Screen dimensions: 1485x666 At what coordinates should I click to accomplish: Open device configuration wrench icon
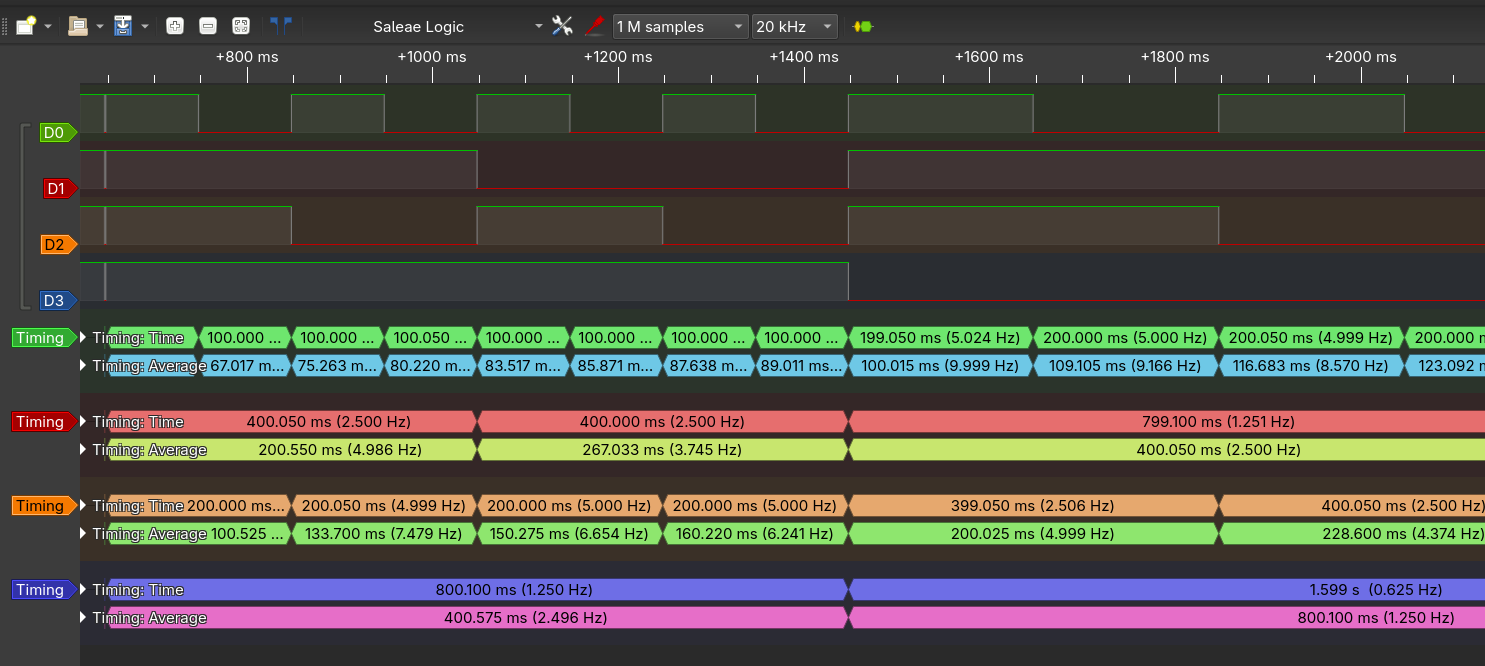562,26
